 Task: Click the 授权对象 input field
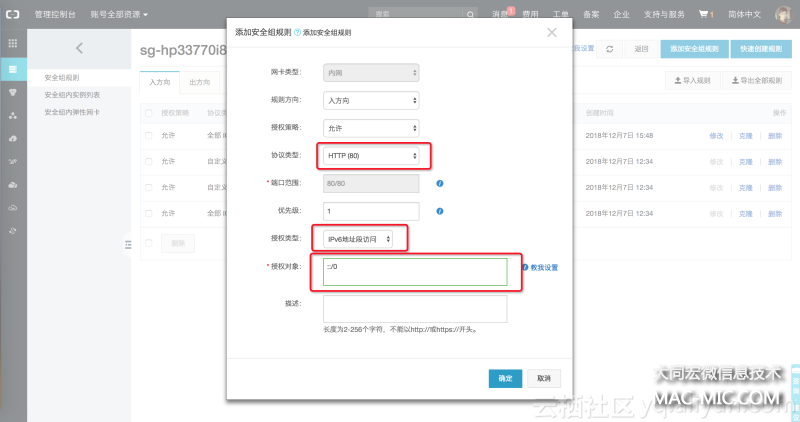pos(414,272)
